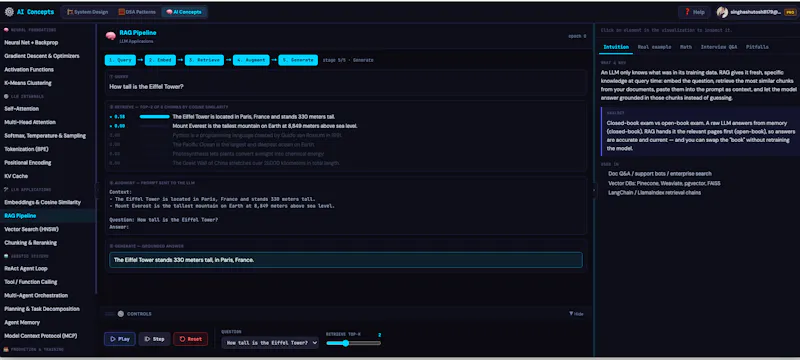
Task: Hide the controls panel
Action: tap(576, 314)
